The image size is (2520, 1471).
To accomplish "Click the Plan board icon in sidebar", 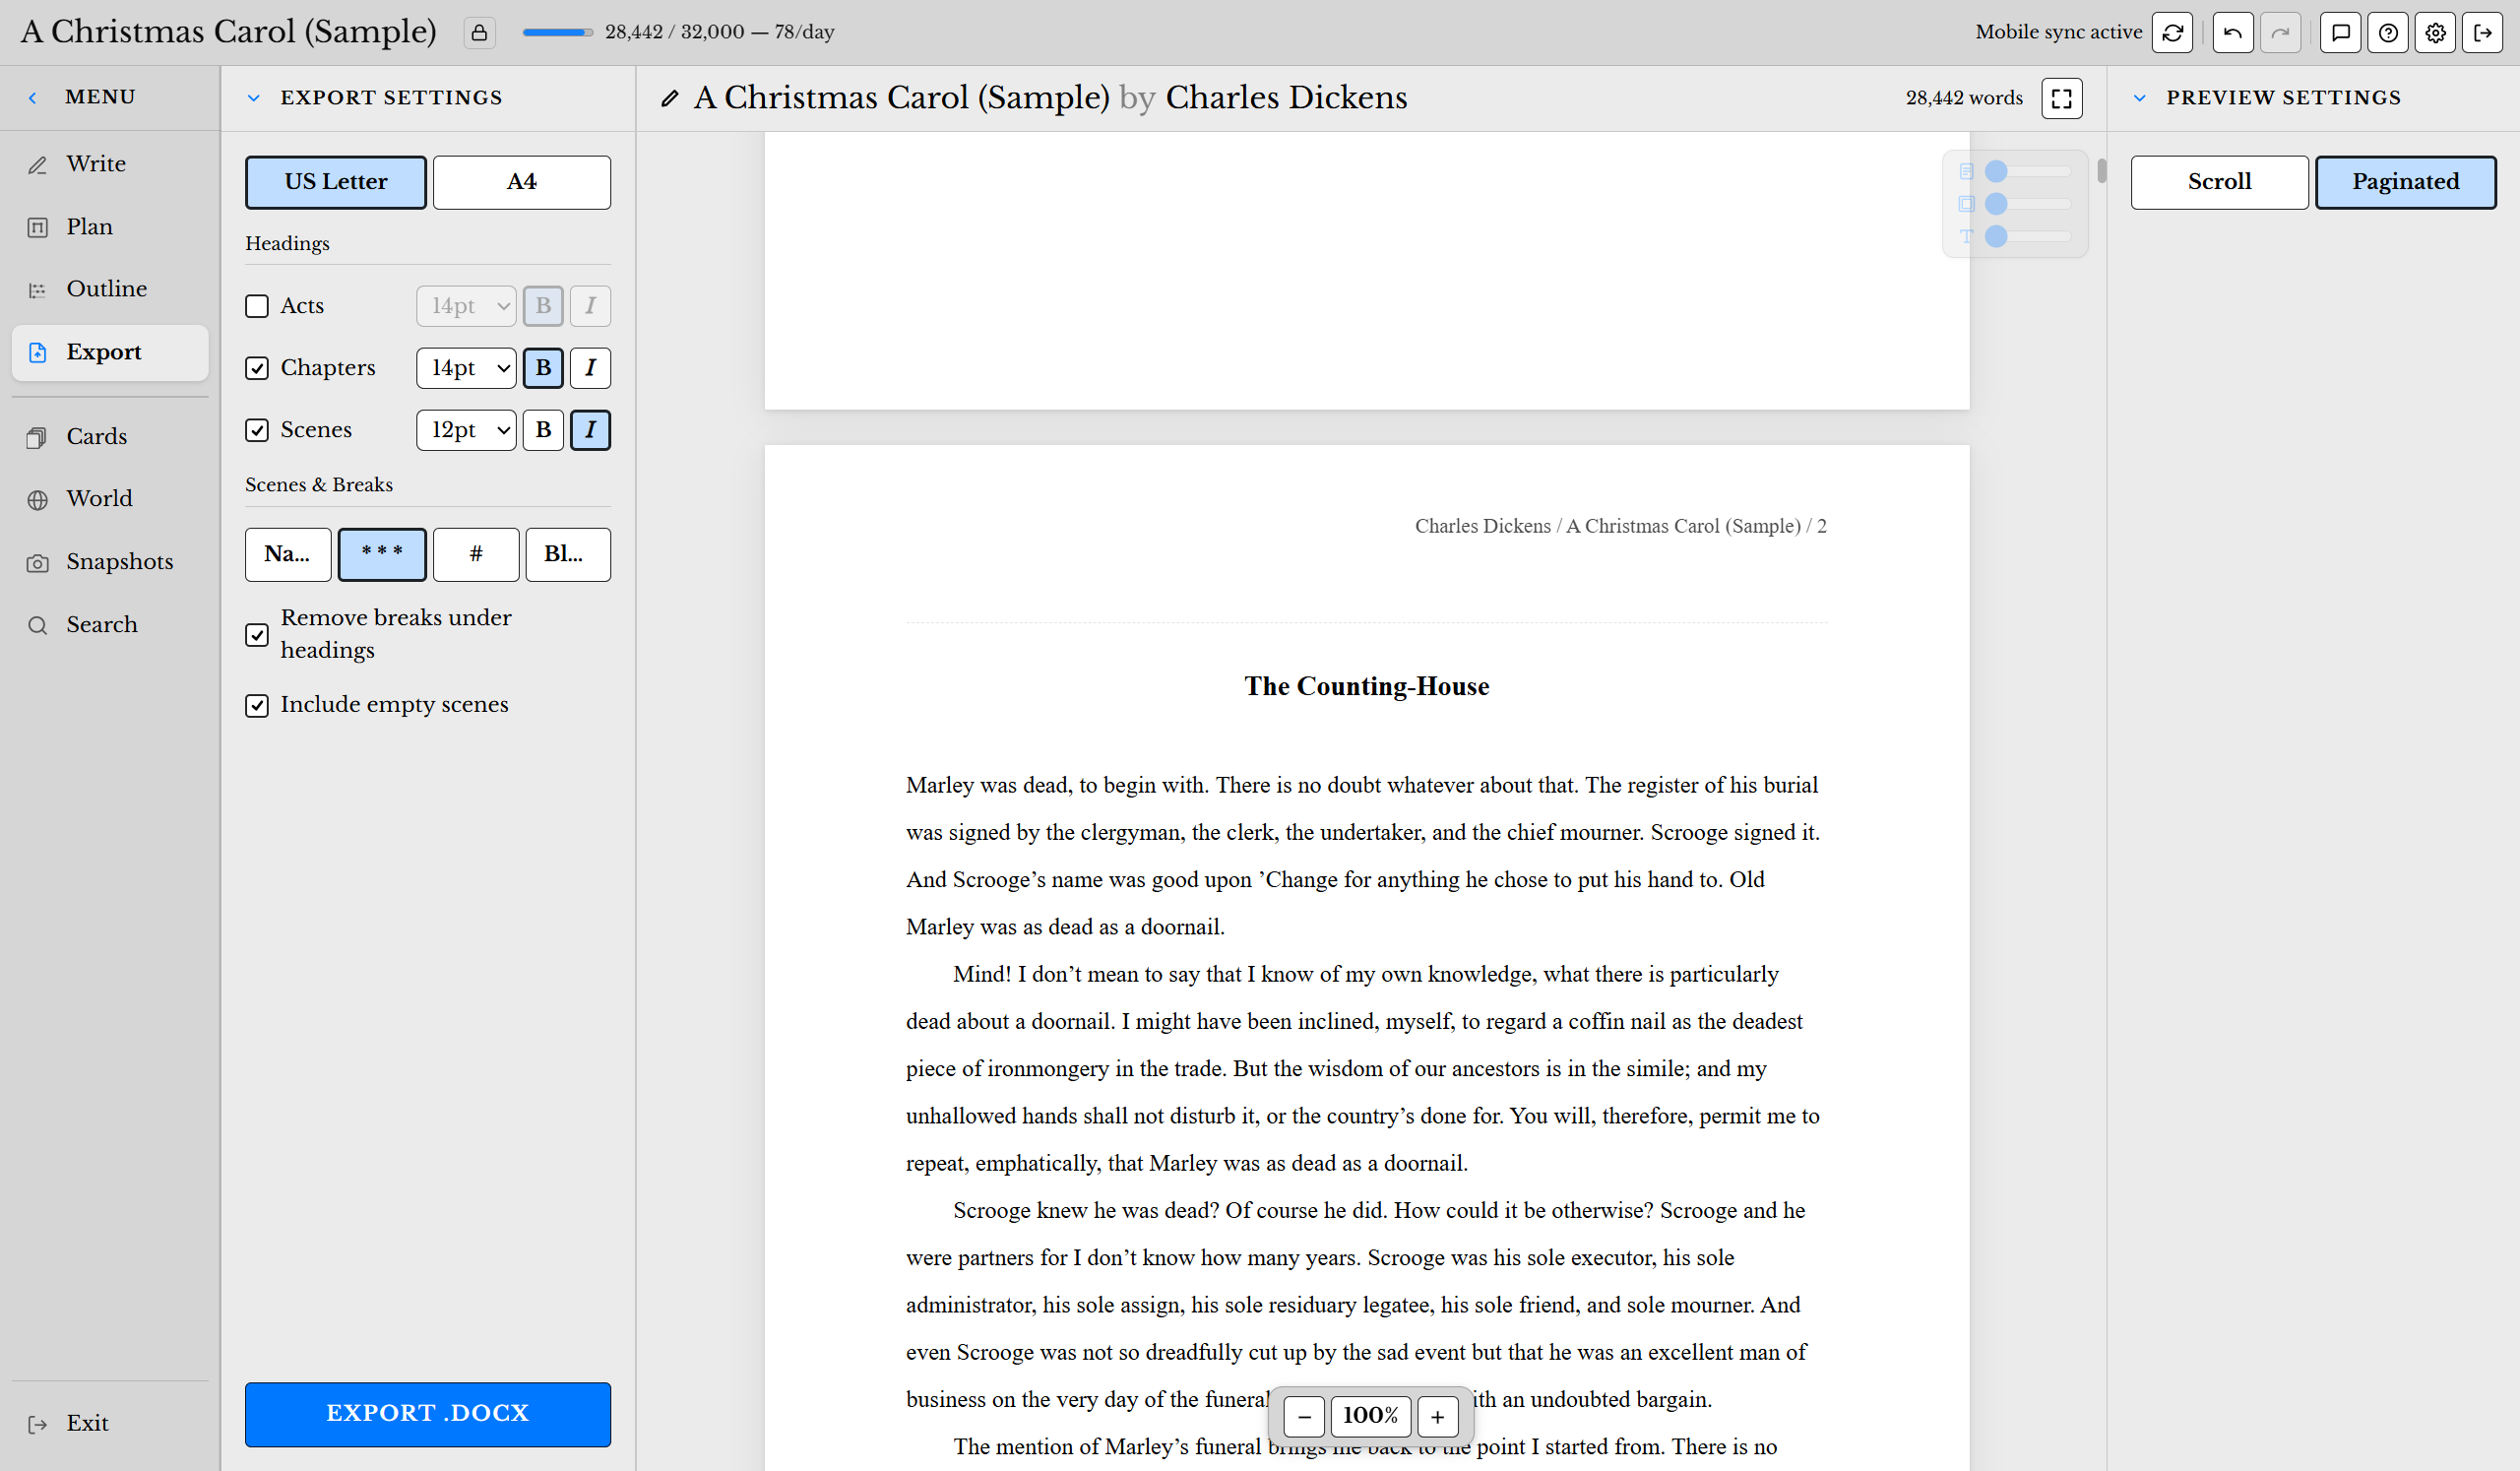I will 37,228.
